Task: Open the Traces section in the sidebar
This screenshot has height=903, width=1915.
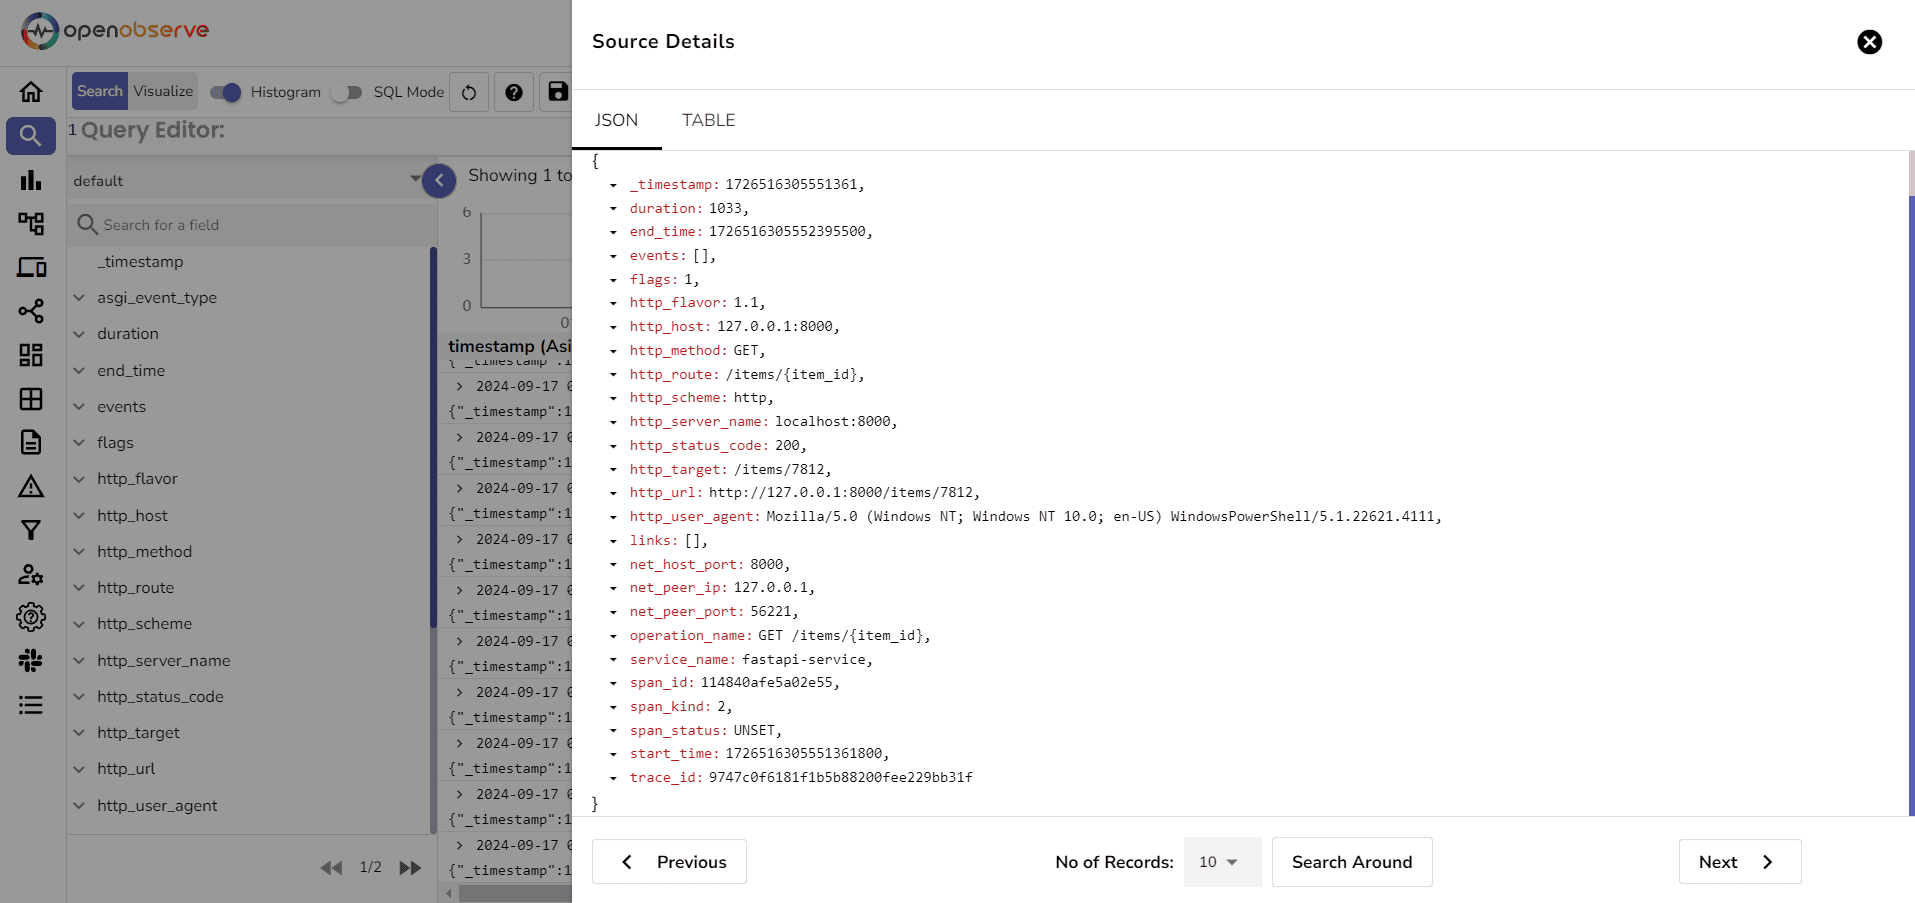Action: click(x=31, y=223)
